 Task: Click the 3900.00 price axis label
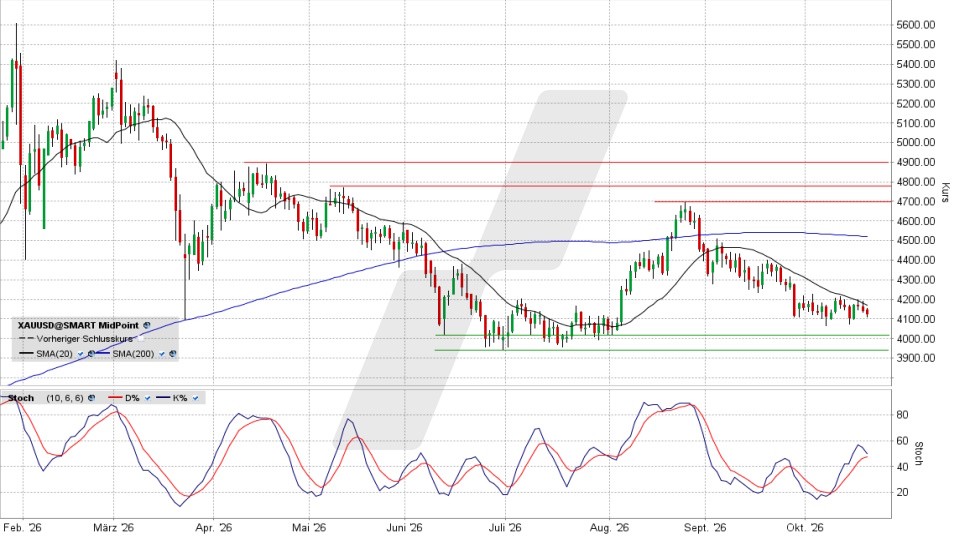click(x=915, y=358)
